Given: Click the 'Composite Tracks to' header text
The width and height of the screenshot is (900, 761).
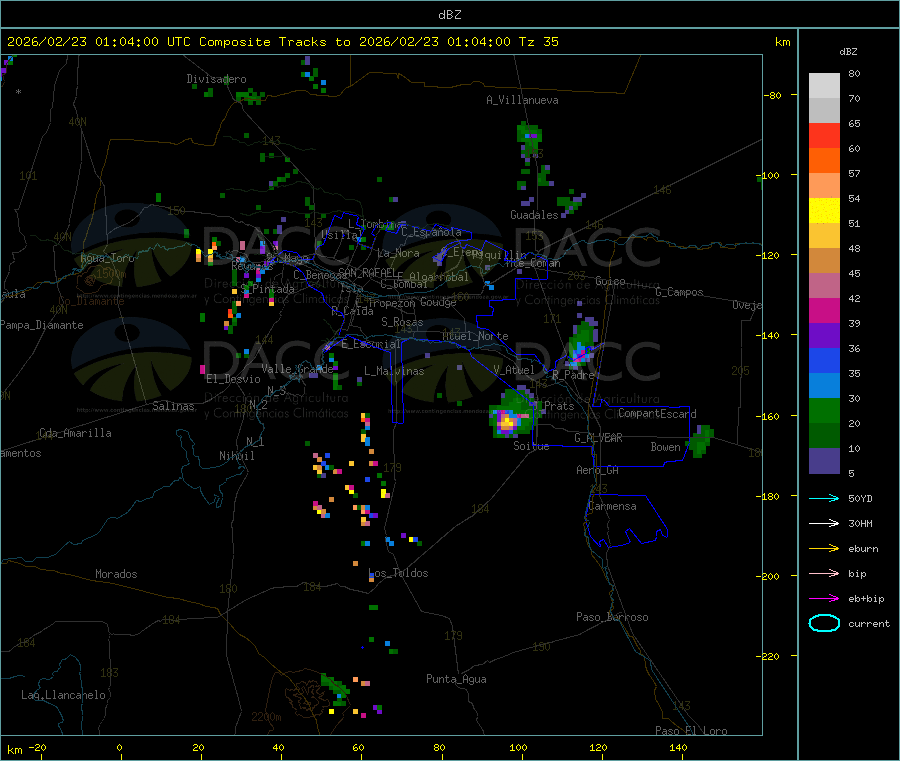Looking at the screenshot, I should [x=274, y=42].
